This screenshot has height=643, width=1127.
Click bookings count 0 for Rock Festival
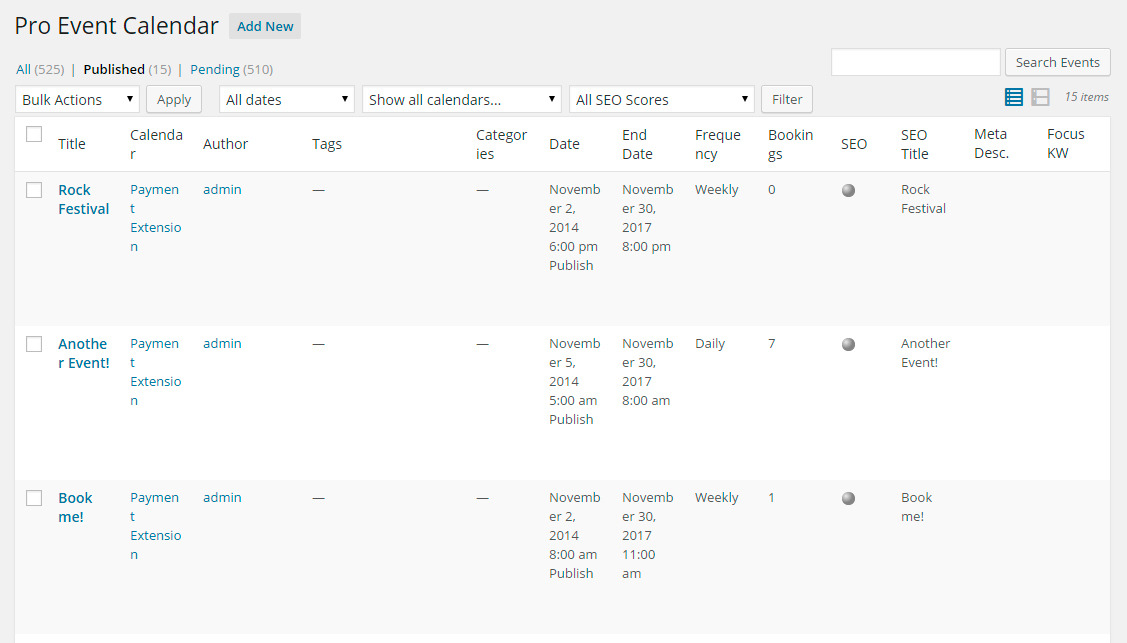(771, 190)
